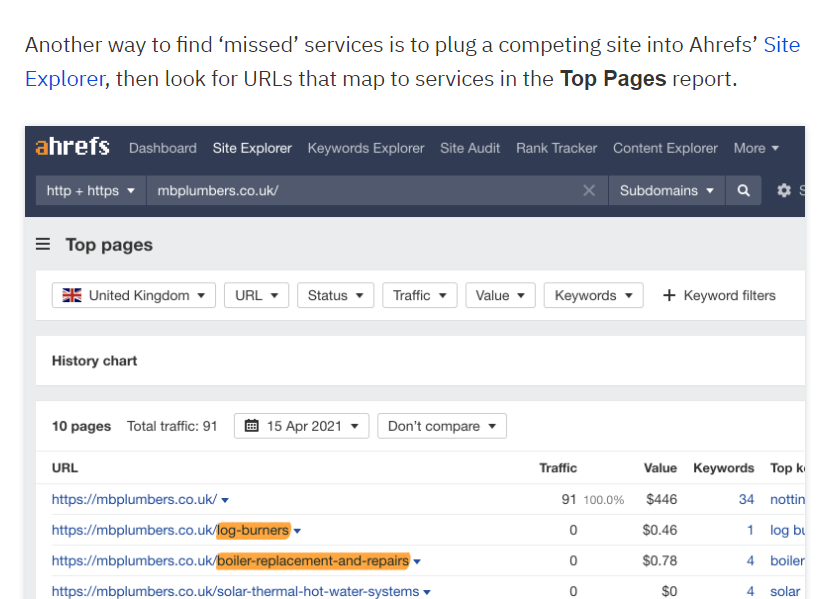Expand the arrow next to the boiler-replacement URL

coord(417,562)
